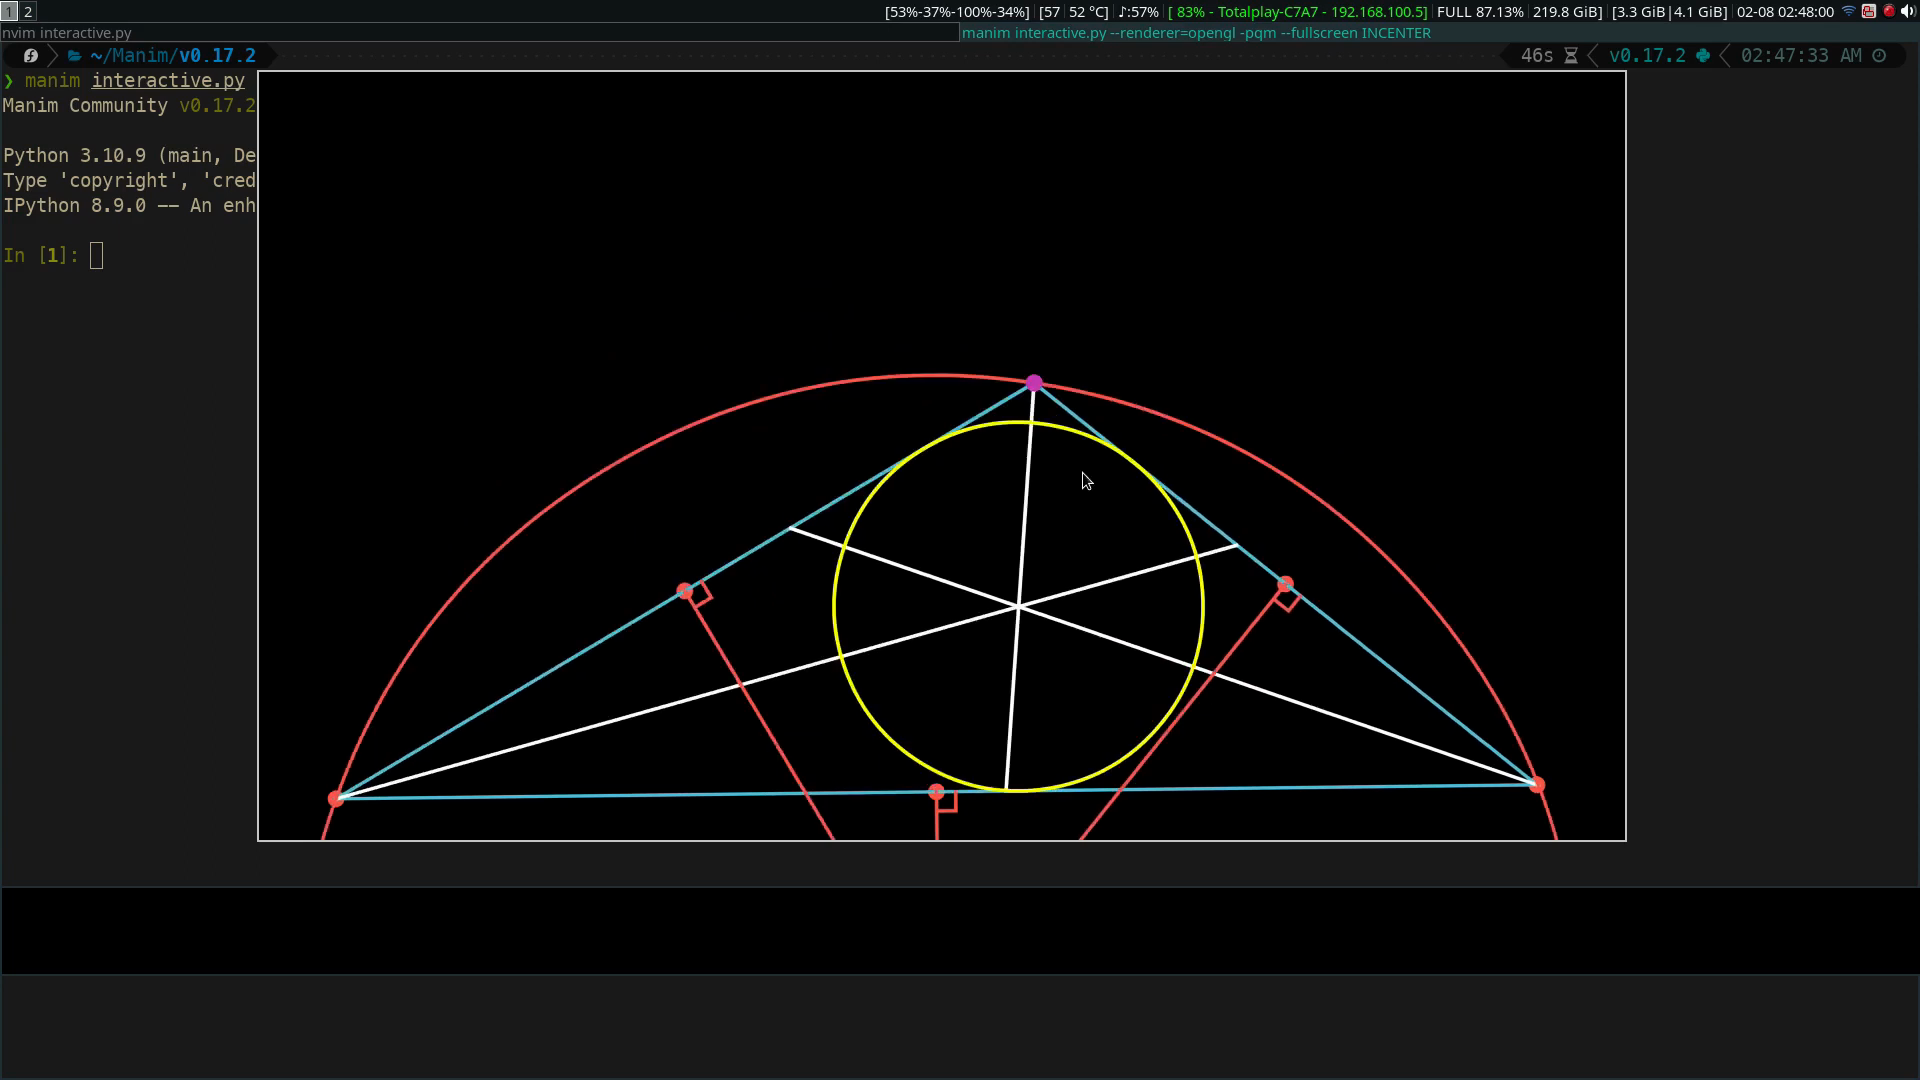Image resolution: width=1920 pixels, height=1080 pixels.
Task: Select the manim INCENTER window title
Action: 1196,33
